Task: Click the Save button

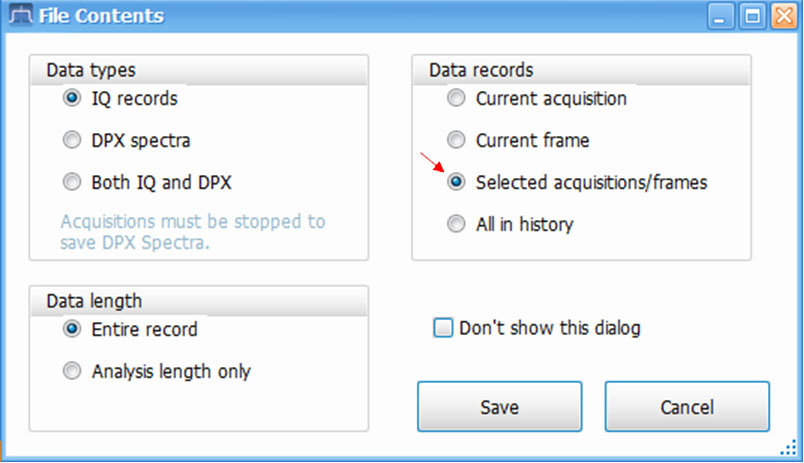Action: [499, 407]
